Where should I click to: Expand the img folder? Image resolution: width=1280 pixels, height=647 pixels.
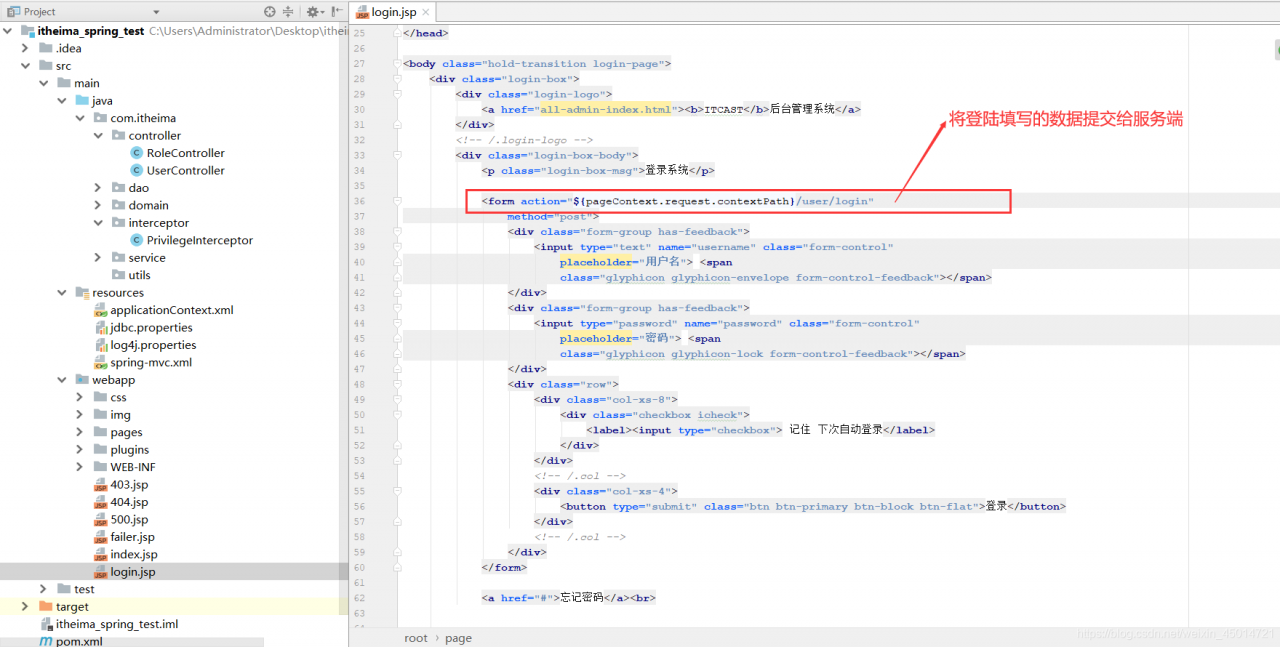[x=79, y=415]
